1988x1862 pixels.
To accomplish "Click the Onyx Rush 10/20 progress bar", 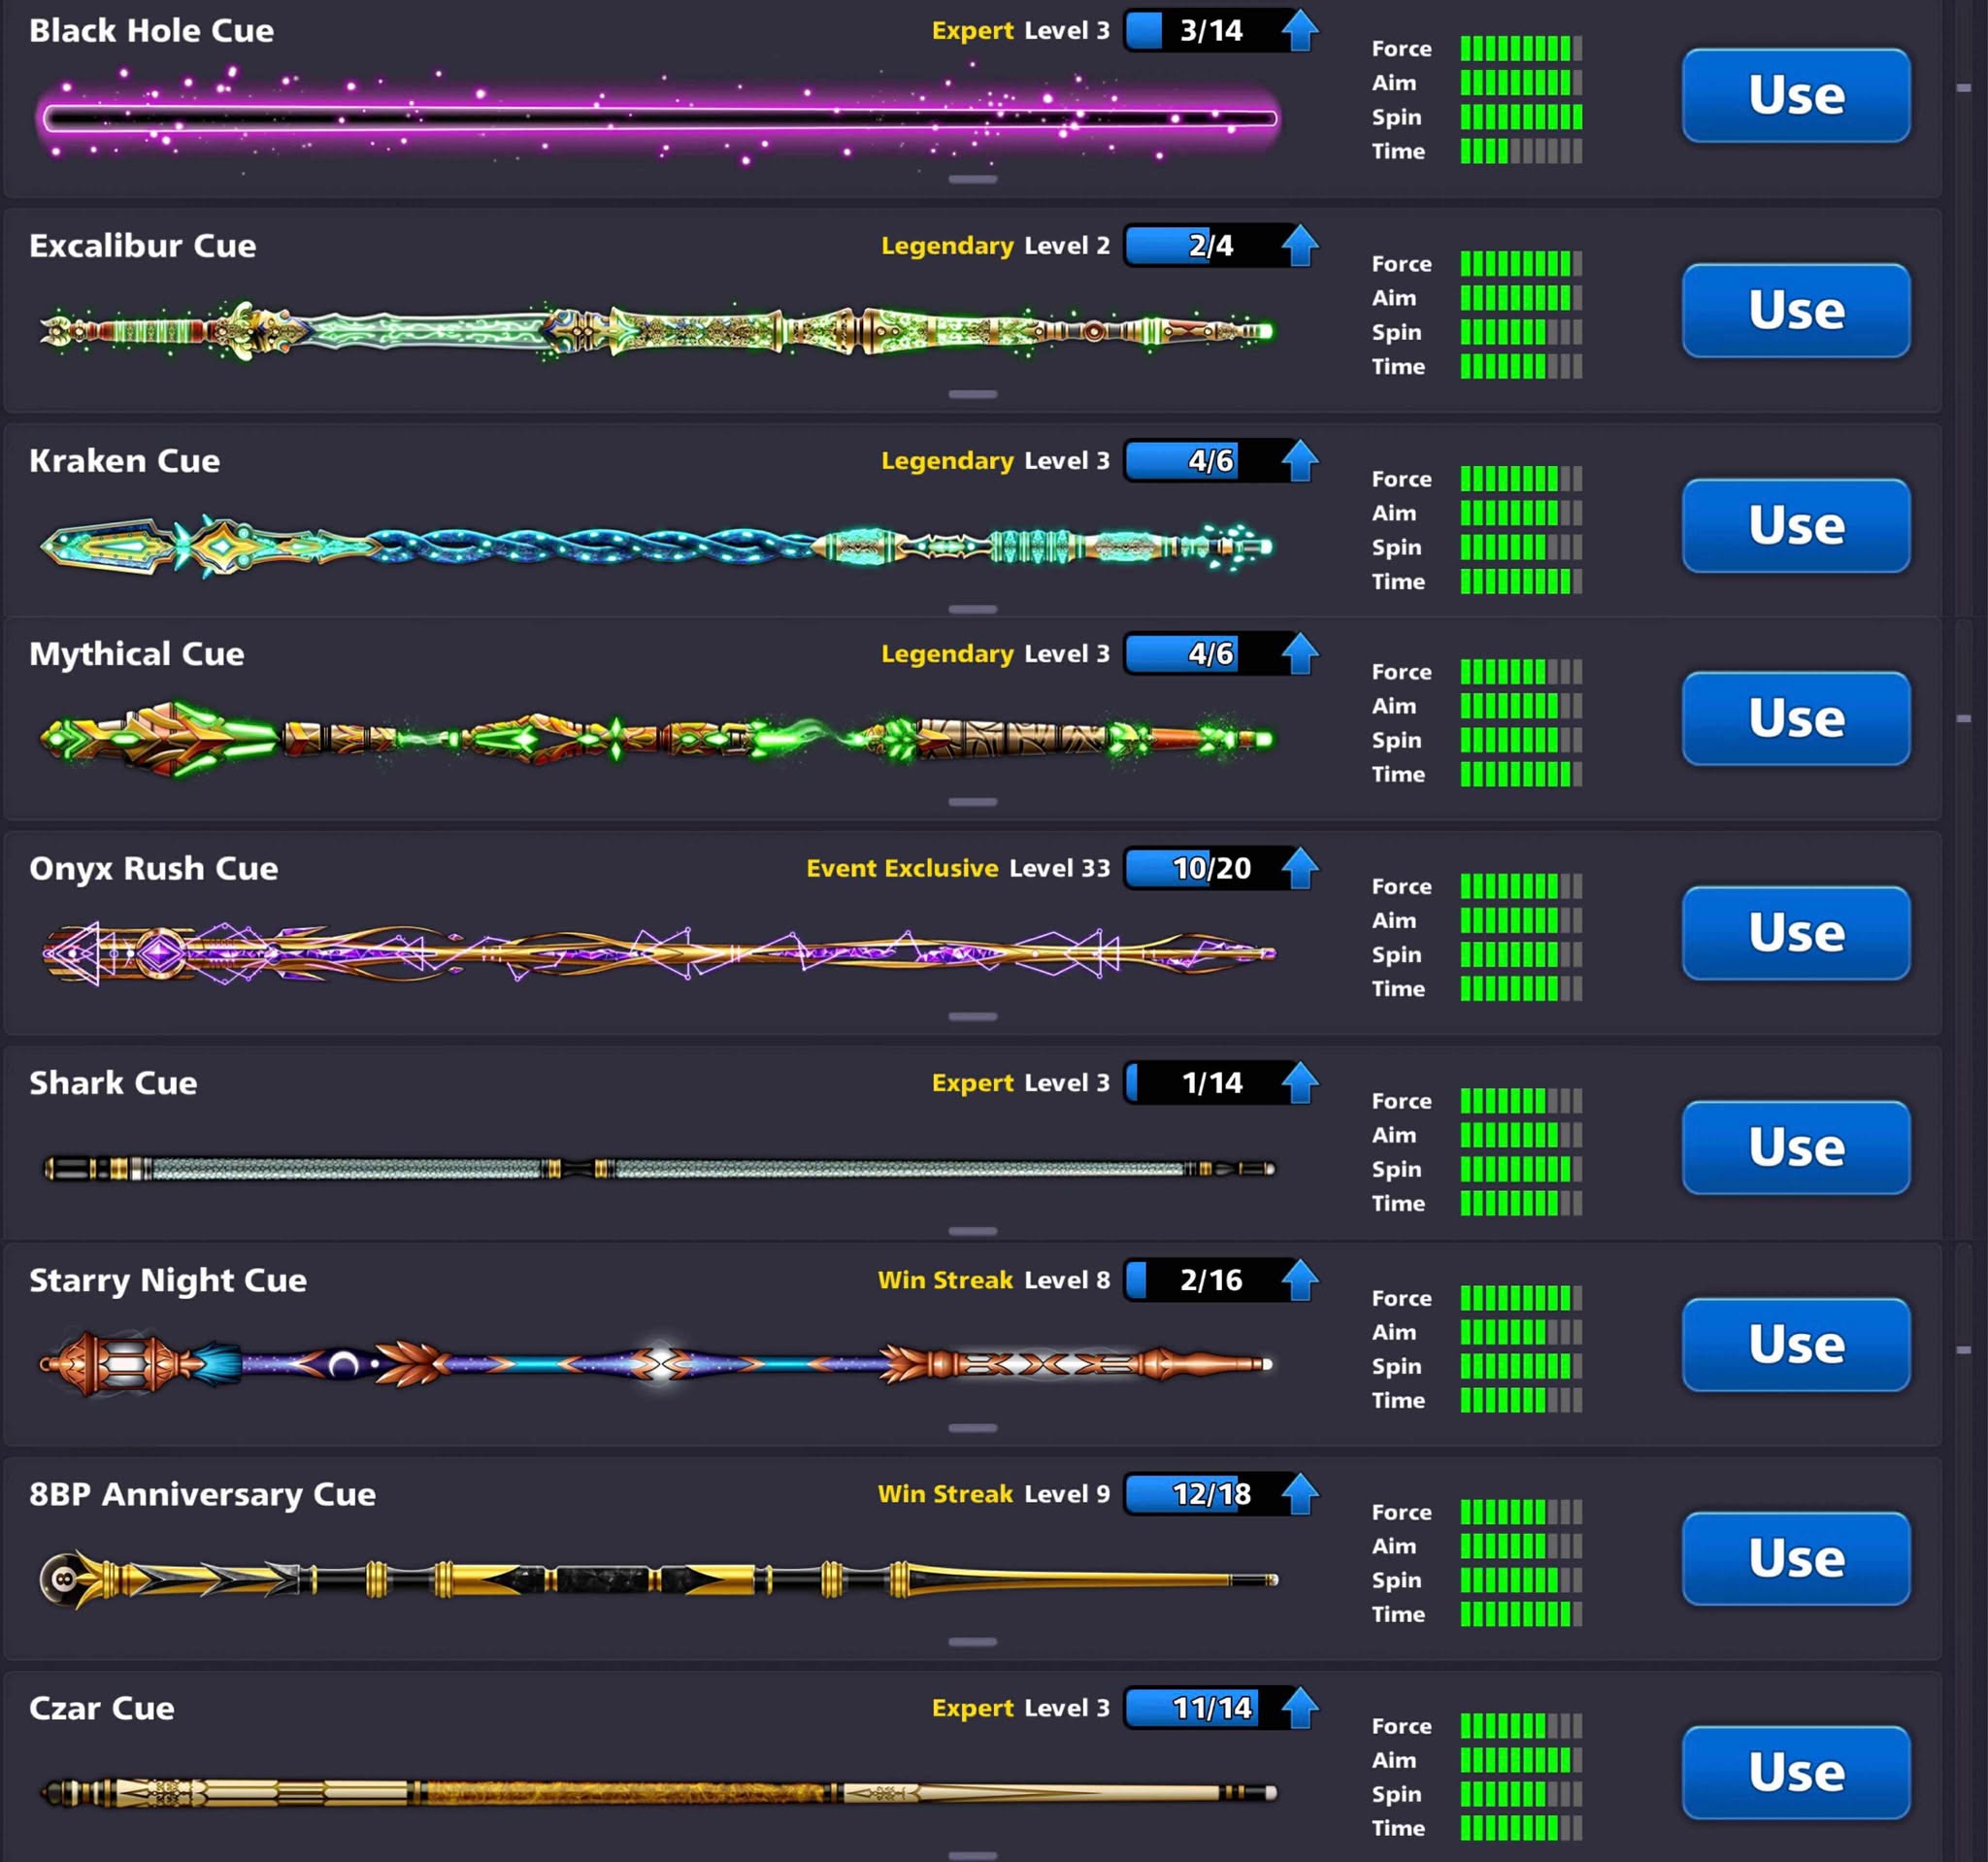I will pyautogui.click(x=1205, y=868).
